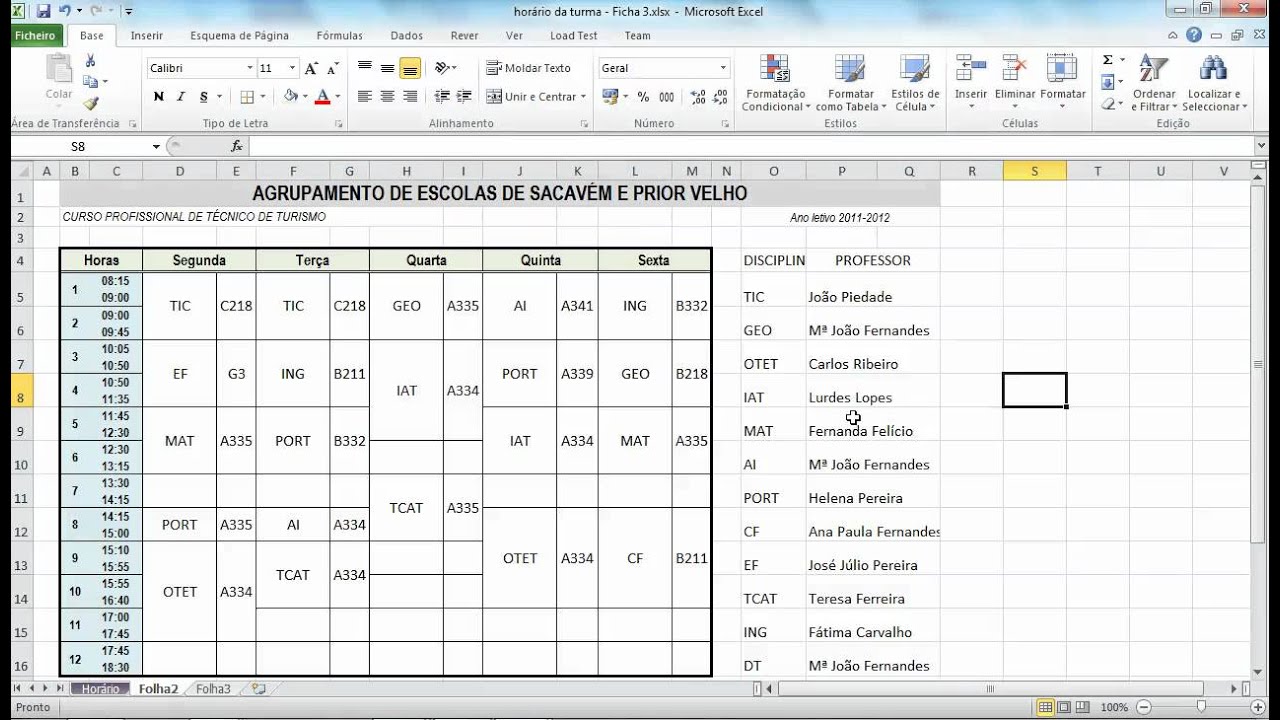1280x720 pixels.
Task: Open the Folha3 sheet tab
Action: pyautogui.click(x=213, y=689)
